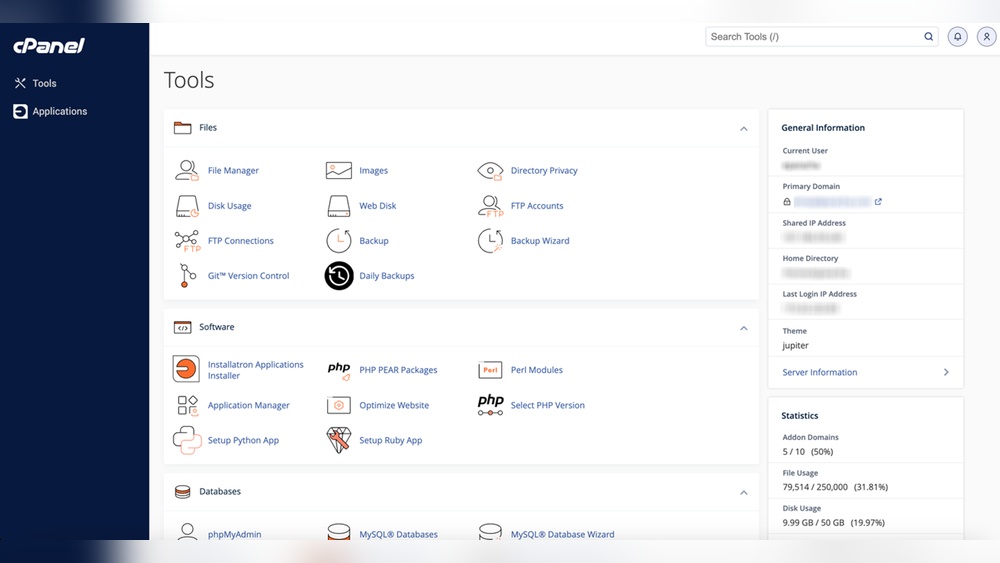Click the PHP PEAR Packages icon

pos(339,370)
